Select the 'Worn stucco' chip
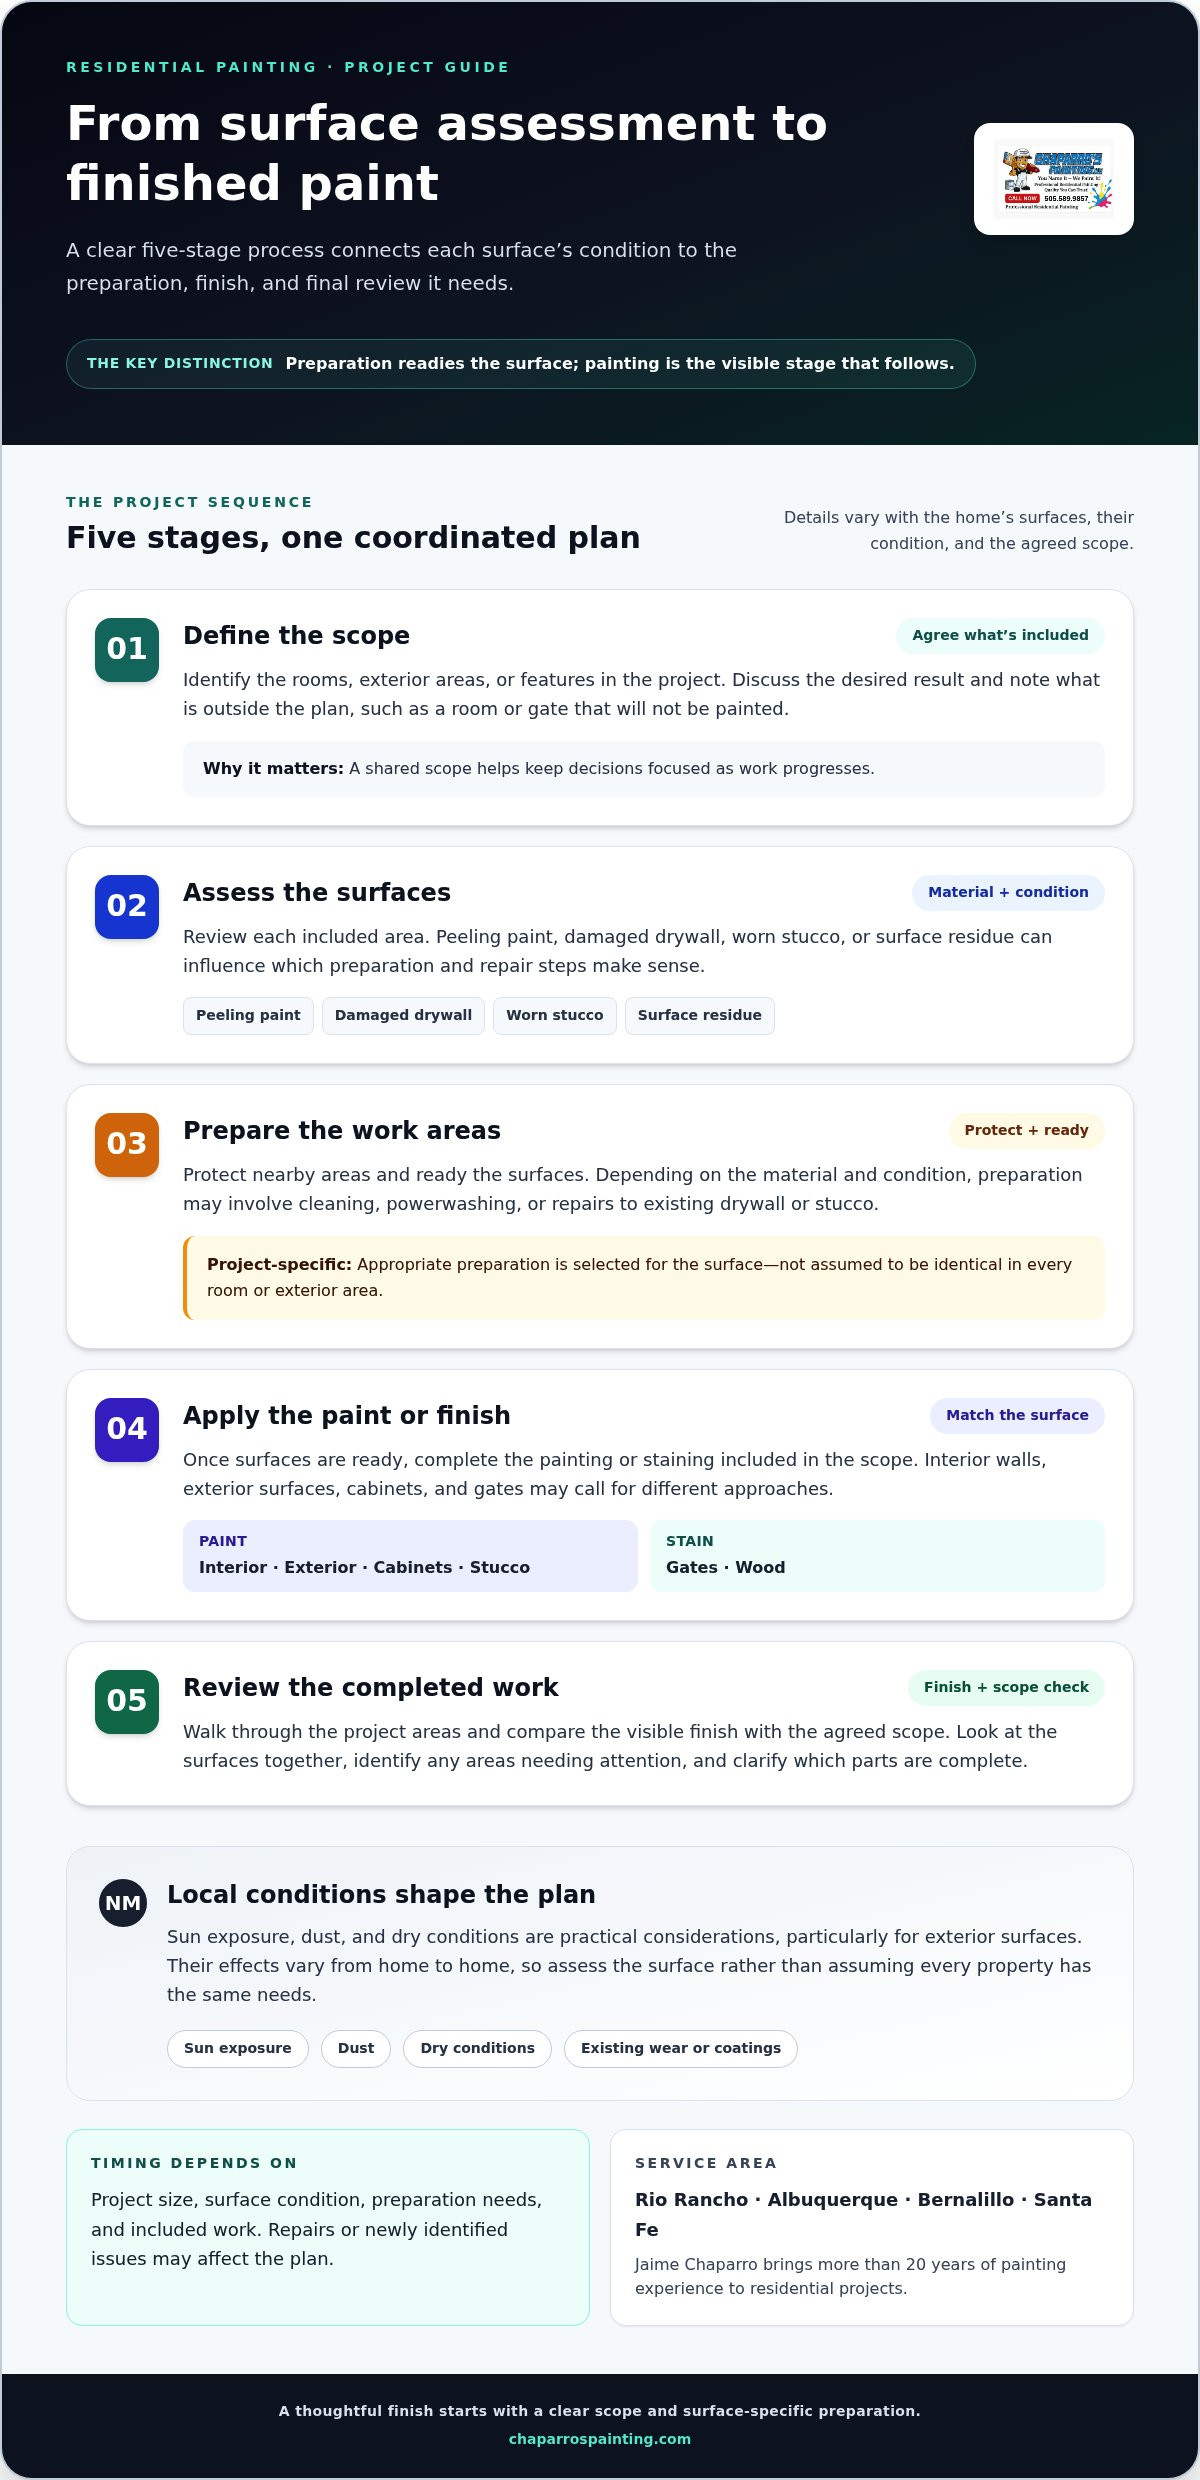Screen dimensions: 1200x2480 tap(555, 1016)
